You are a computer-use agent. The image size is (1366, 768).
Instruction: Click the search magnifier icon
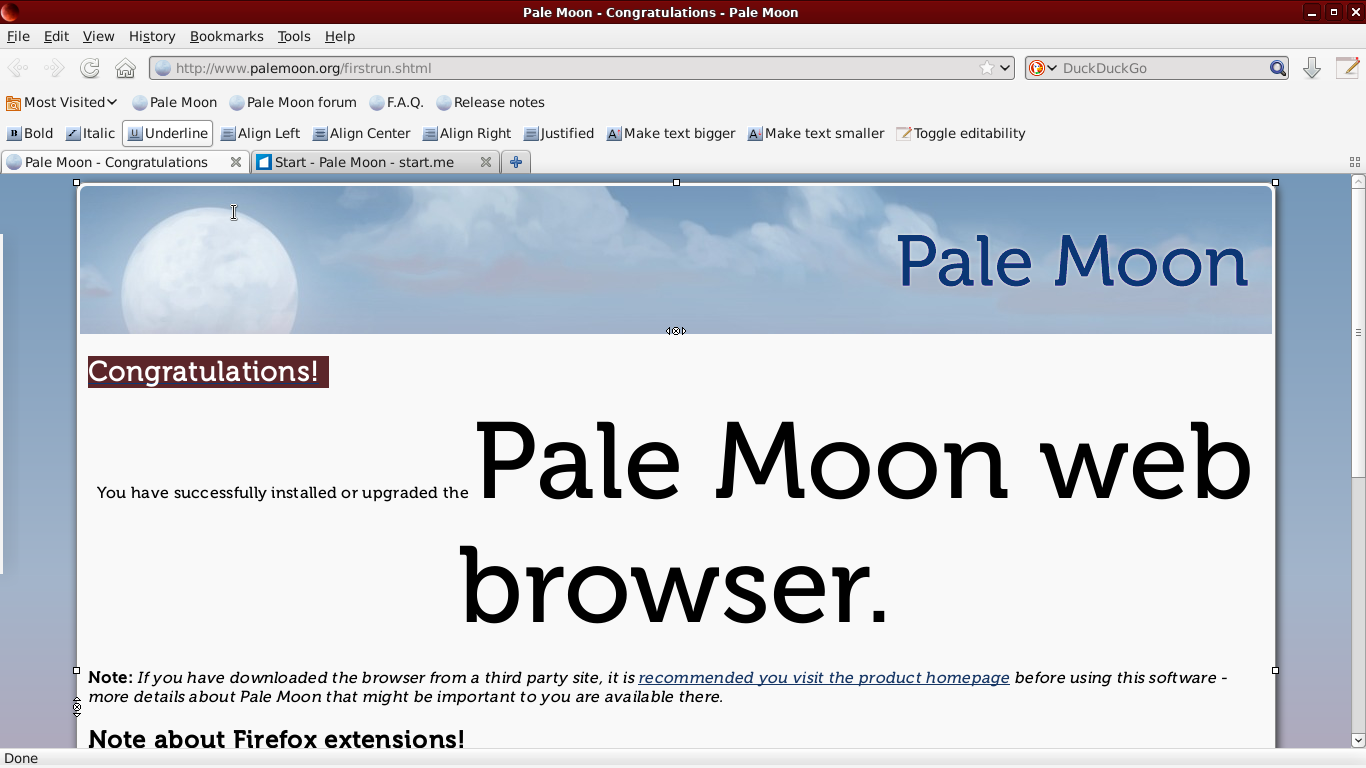[1278, 68]
